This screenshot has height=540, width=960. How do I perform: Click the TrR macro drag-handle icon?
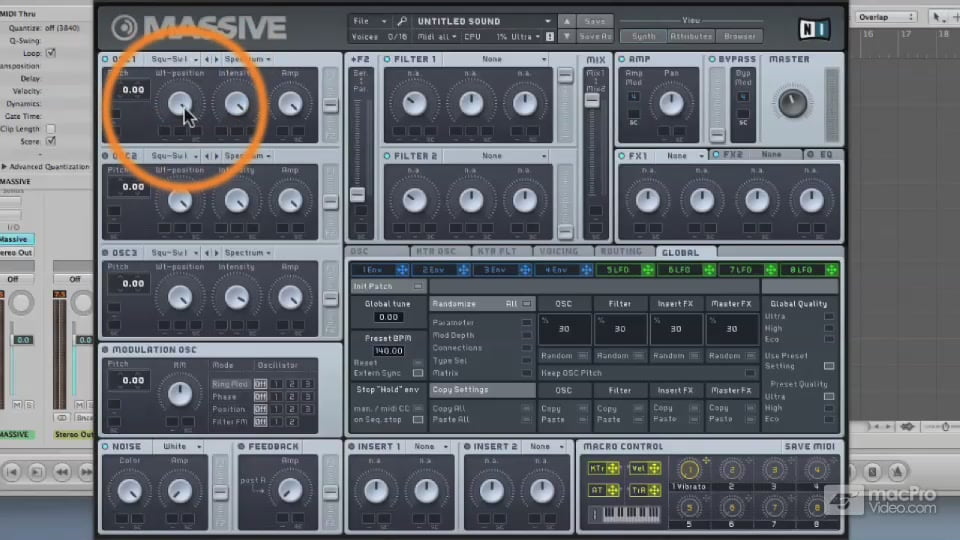point(654,490)
